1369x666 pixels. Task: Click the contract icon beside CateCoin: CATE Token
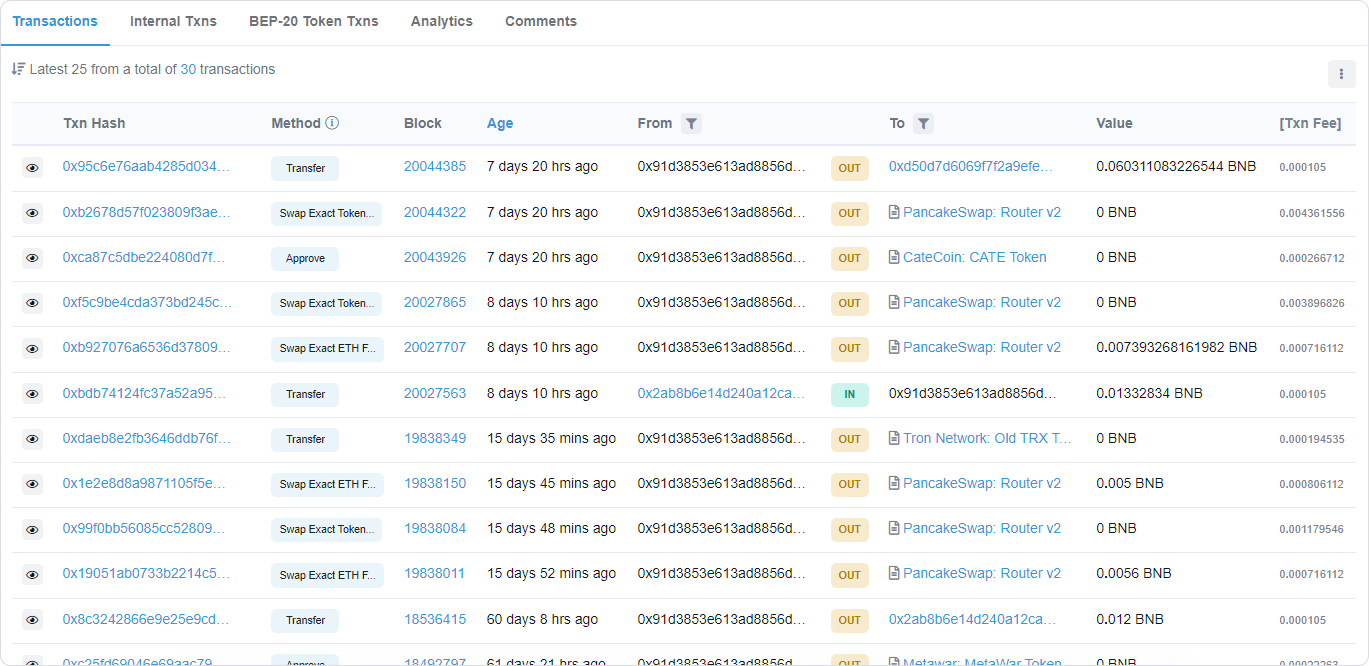click(894, 257)
